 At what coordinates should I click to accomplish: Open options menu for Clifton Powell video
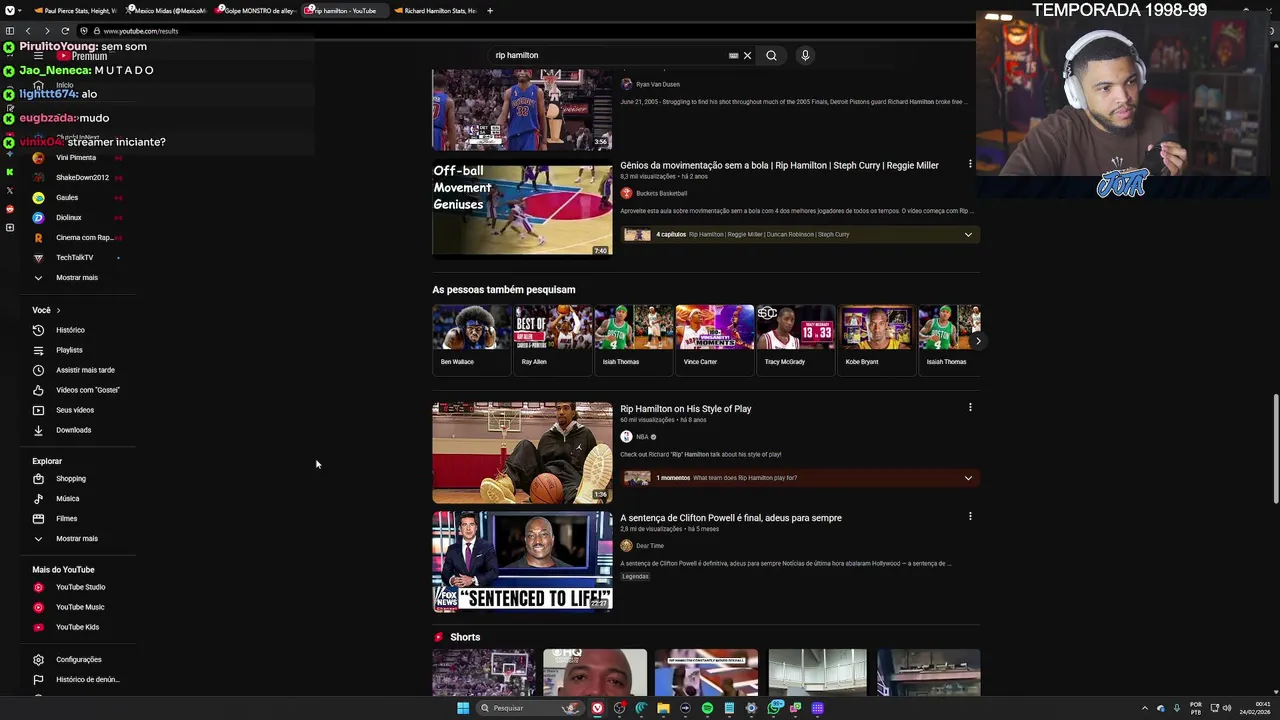(969, 517)
